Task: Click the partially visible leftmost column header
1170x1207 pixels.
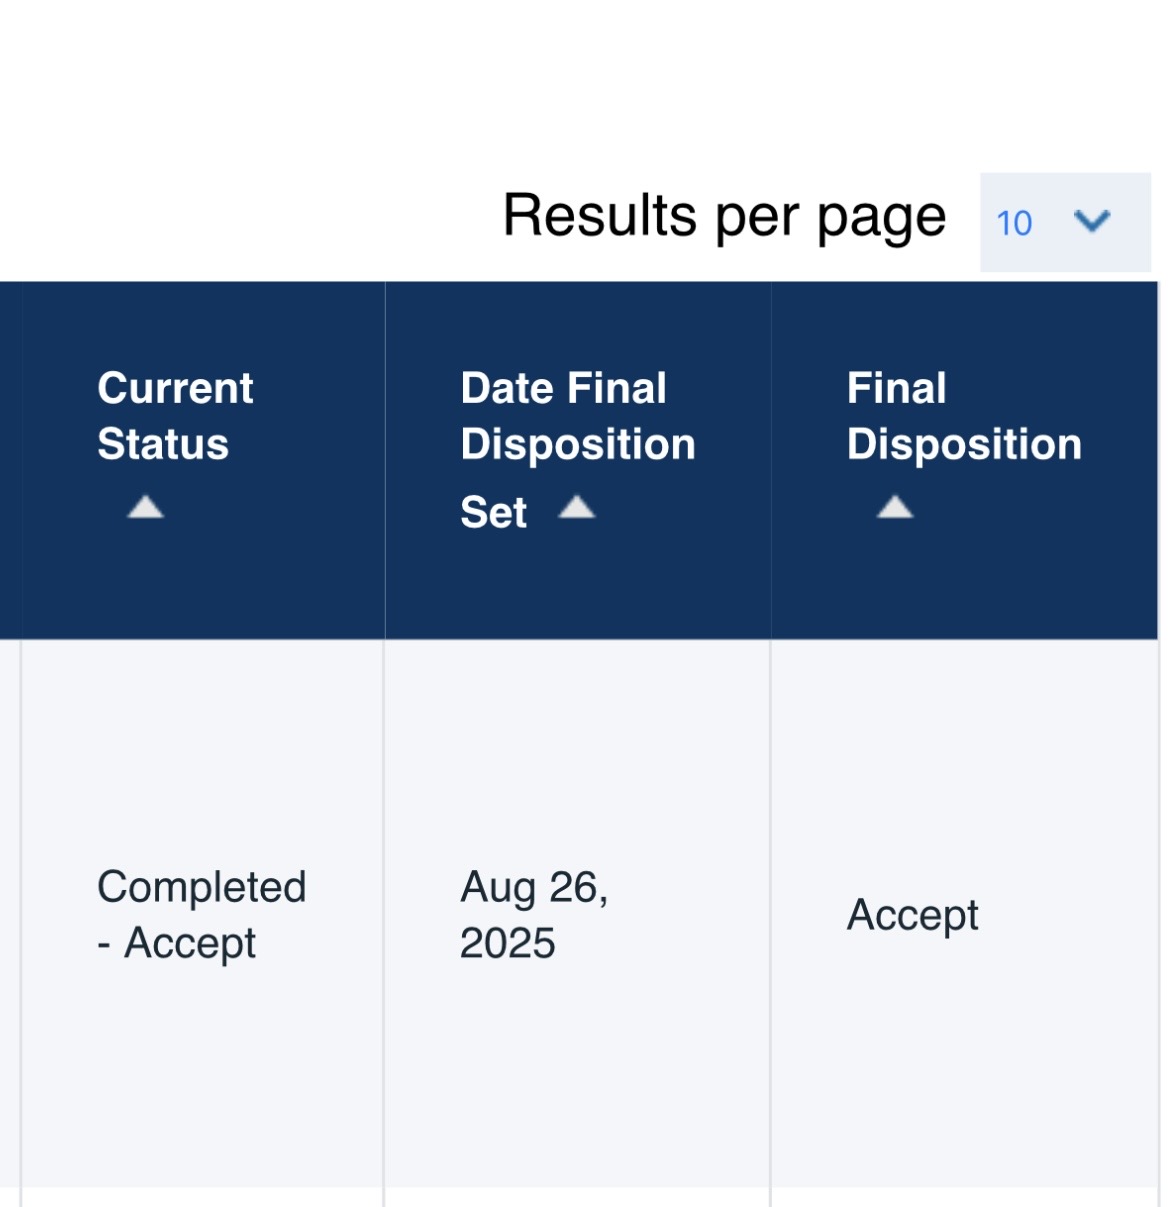Action: (10, 460)
